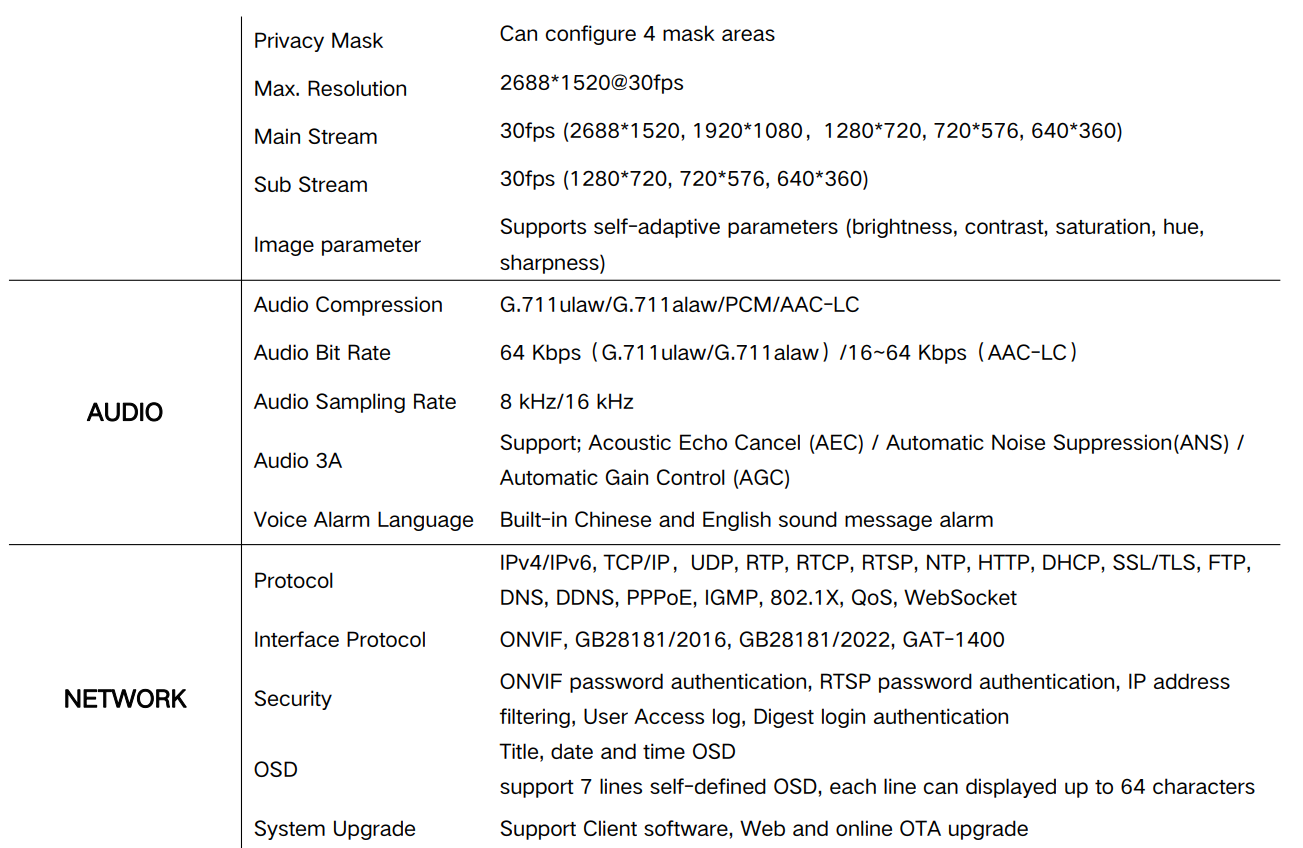
Task: Click the G.711ulaw/G.711alaw/PCM/AAC-LC compression value
Action: coord(679,305)
